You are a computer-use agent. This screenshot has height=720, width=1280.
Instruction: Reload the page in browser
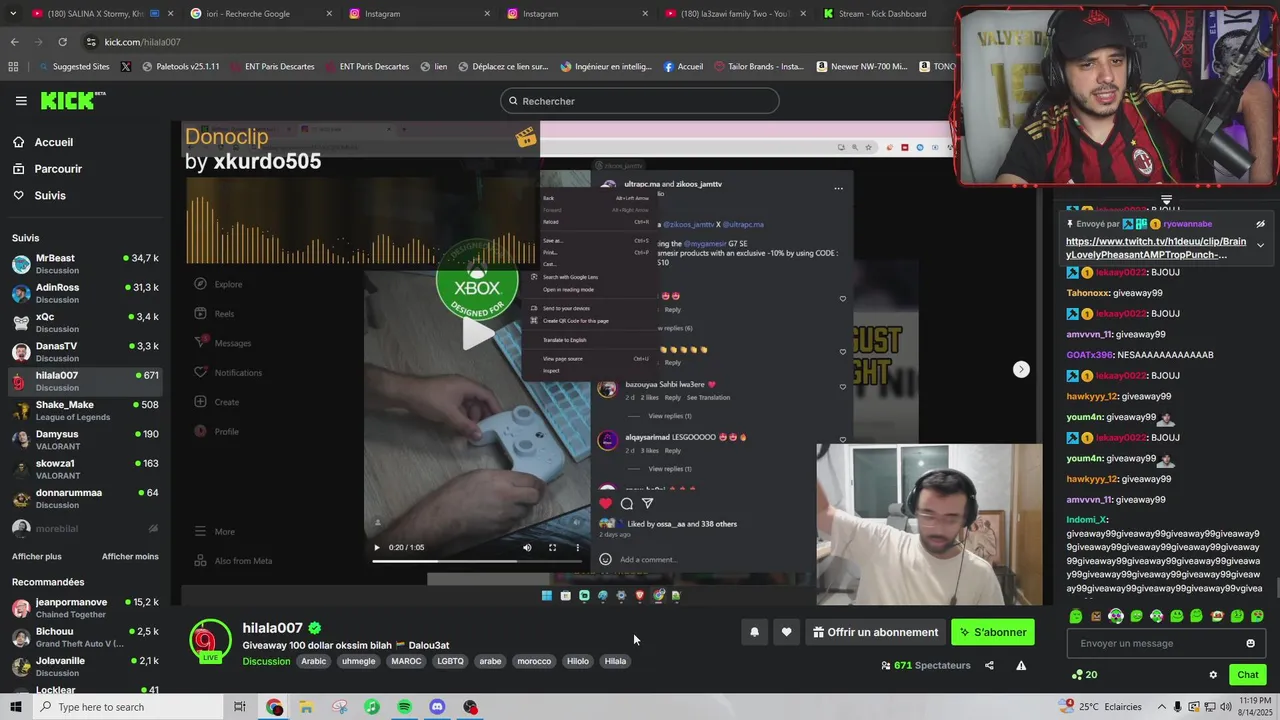click(62, 42)
